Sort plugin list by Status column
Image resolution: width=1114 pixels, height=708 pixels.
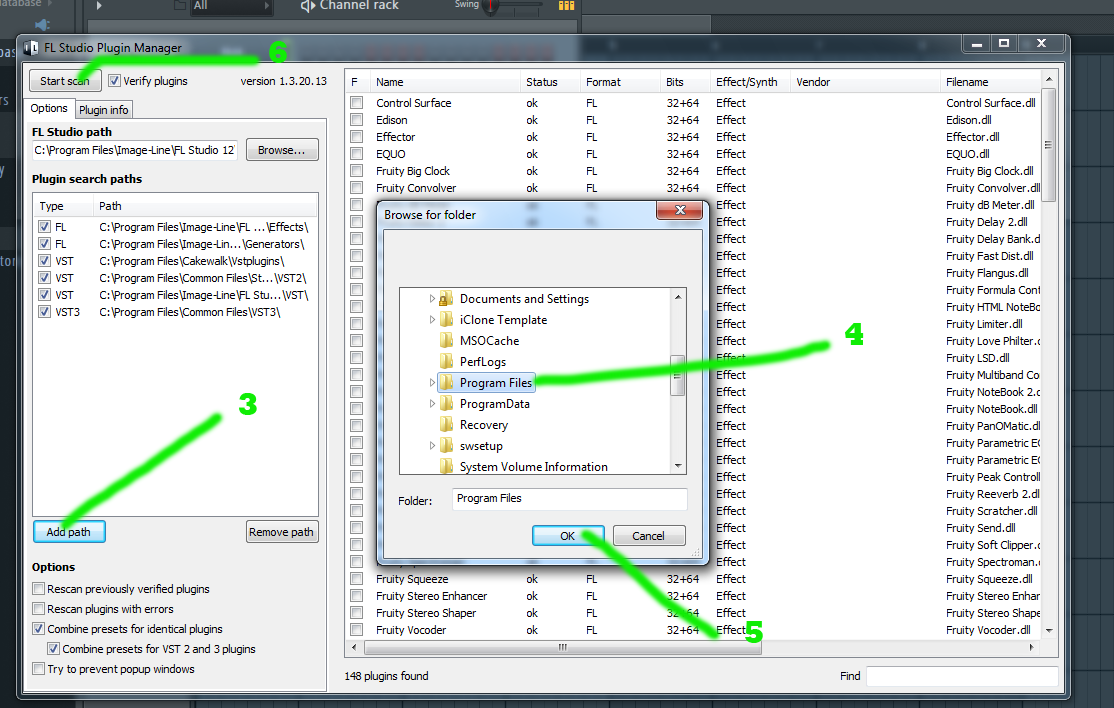pyautogui.click(x=550, y=82)
